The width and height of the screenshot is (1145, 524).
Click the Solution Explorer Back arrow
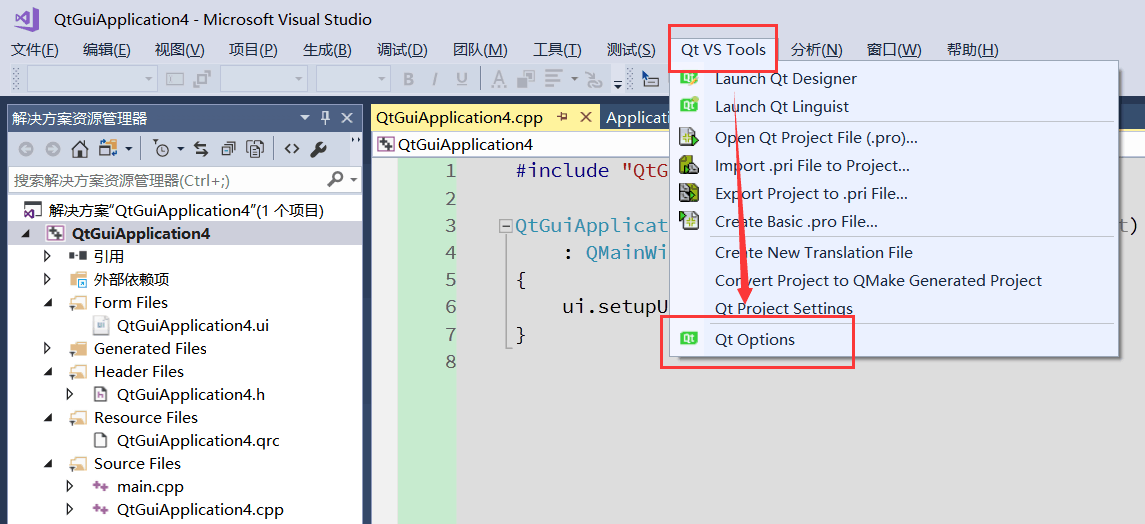coord(26,149)
